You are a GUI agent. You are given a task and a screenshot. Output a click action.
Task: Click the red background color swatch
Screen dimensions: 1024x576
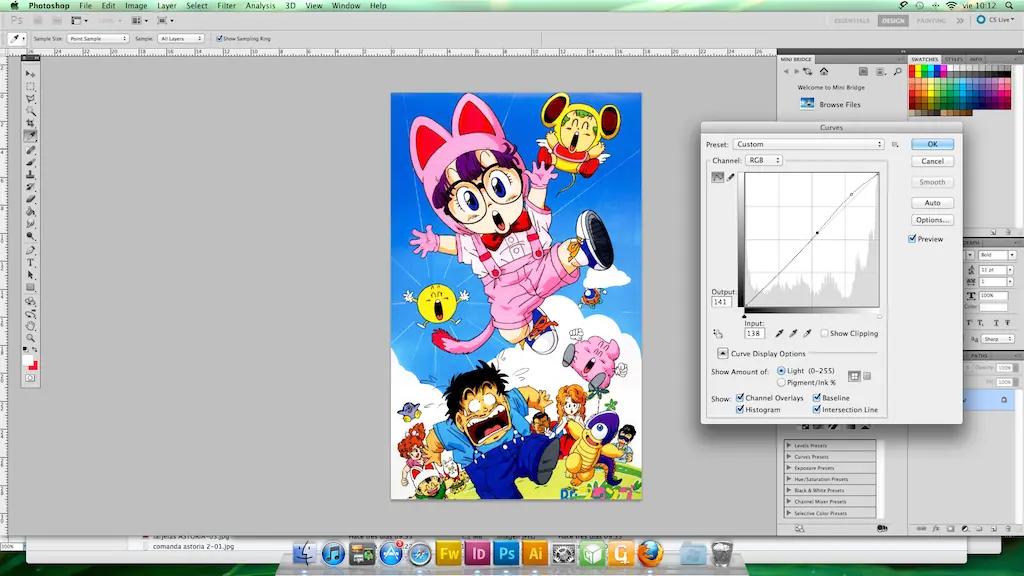point(33,366)
